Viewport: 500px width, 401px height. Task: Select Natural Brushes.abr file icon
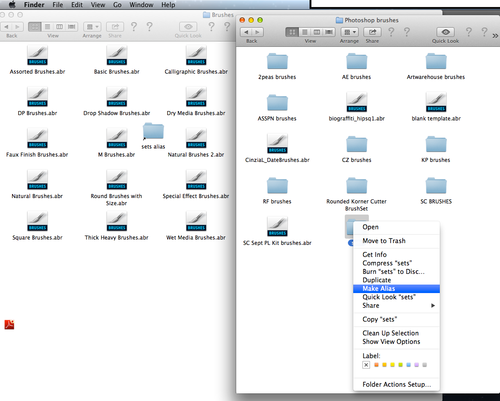coord(37,180)
